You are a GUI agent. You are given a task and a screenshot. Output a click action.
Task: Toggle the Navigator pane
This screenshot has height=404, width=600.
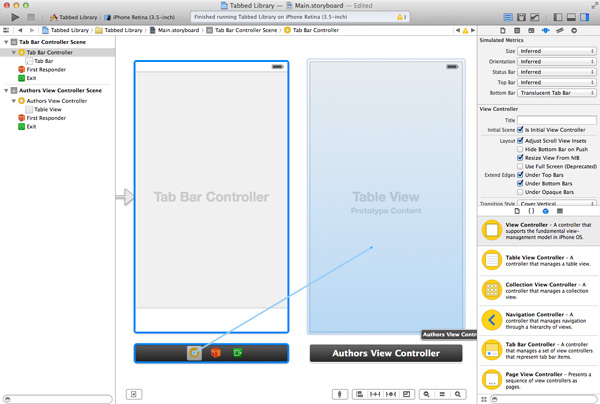coord(558,17)
